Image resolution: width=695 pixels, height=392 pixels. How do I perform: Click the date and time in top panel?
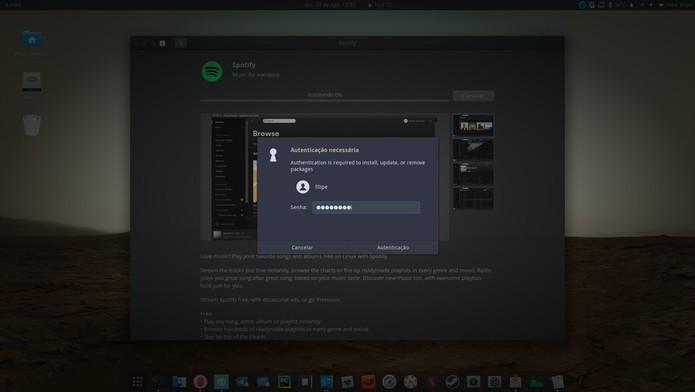pos(330,5)
